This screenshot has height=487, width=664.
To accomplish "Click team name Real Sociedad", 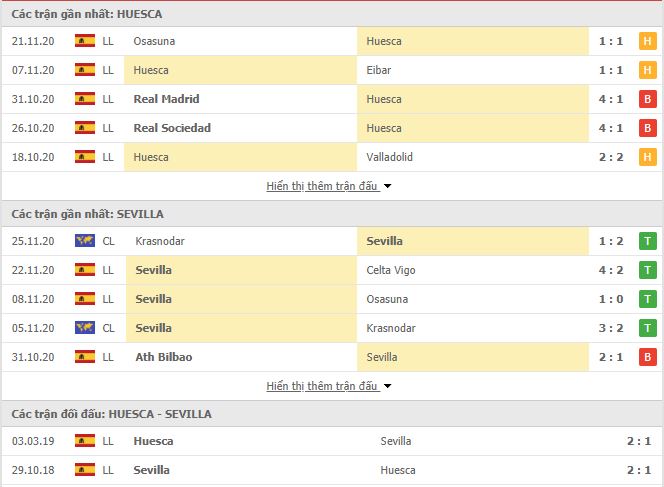I will click(x=172, y=128).
